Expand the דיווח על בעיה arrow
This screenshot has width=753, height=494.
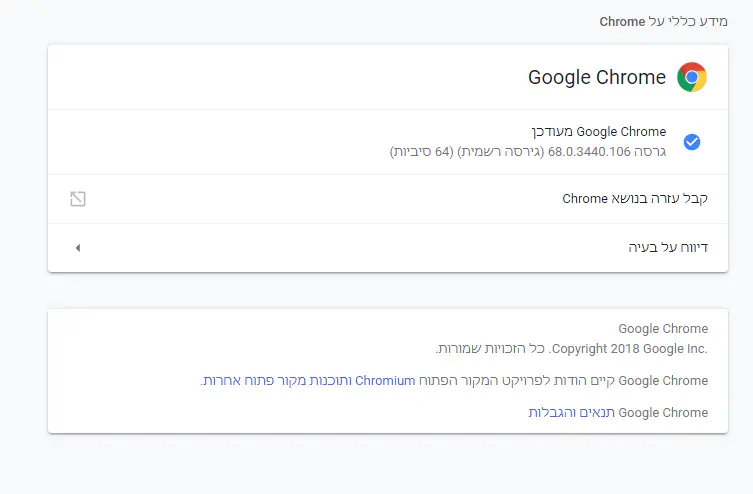point(78,247)
